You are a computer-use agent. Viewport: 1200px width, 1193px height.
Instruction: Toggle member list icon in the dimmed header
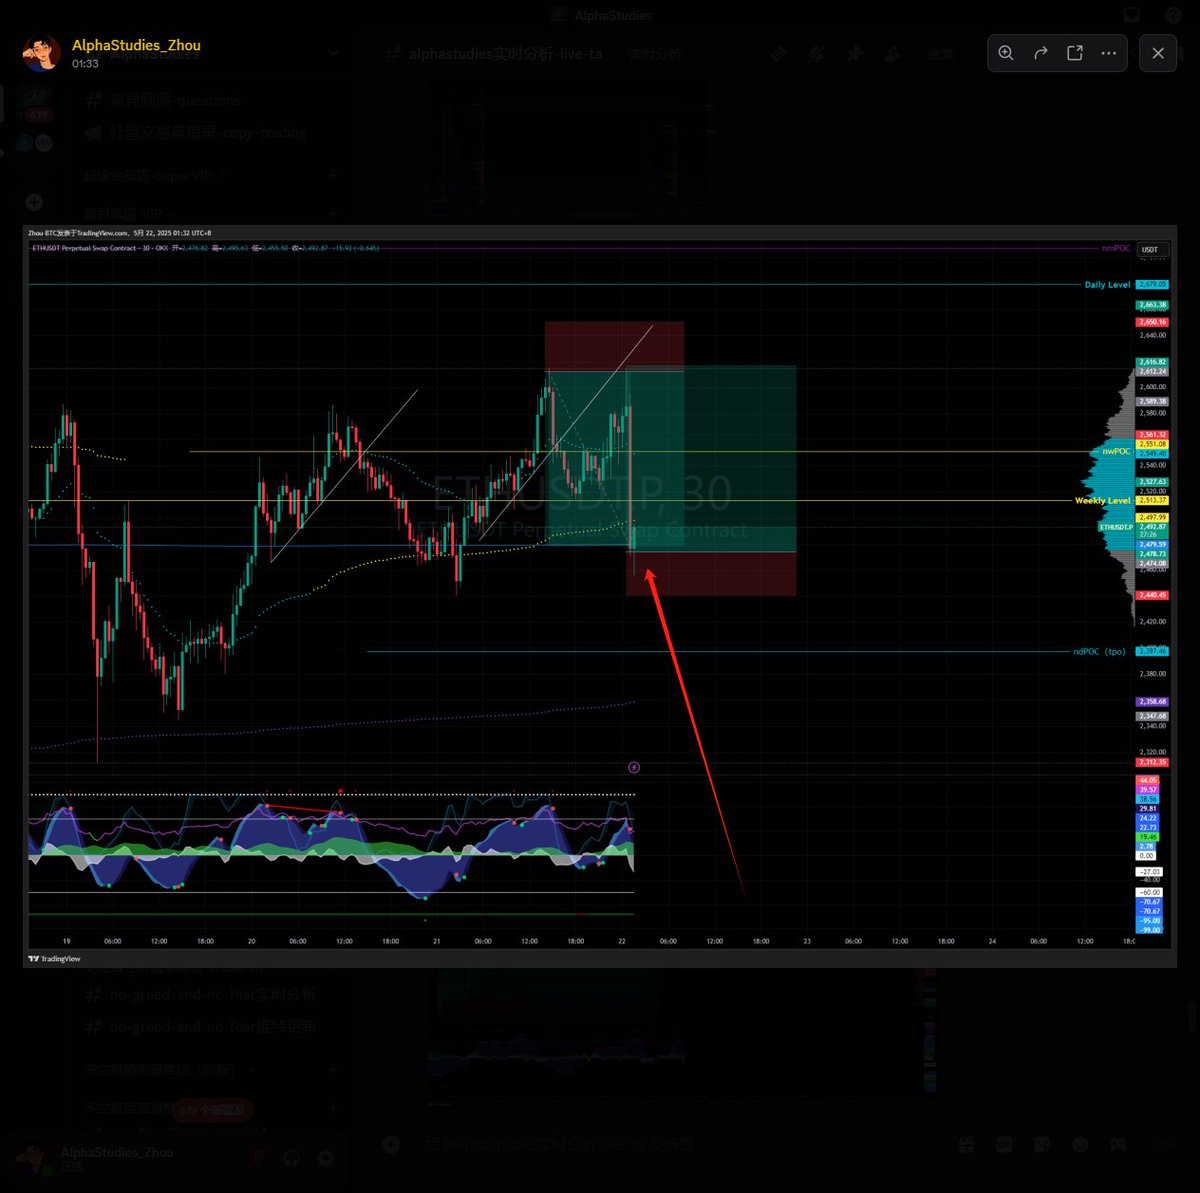point(893,54)
